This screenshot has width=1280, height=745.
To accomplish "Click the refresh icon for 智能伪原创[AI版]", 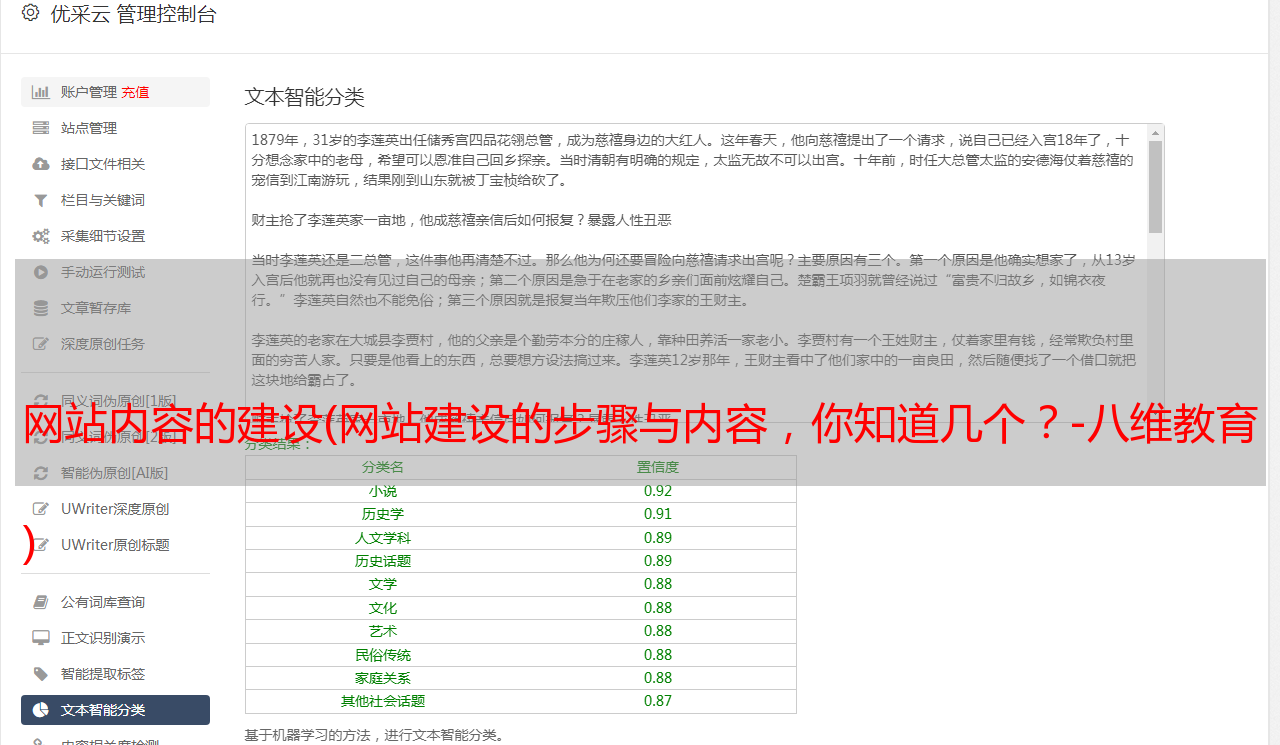I will pyautogui.click(x=41, y=473).
